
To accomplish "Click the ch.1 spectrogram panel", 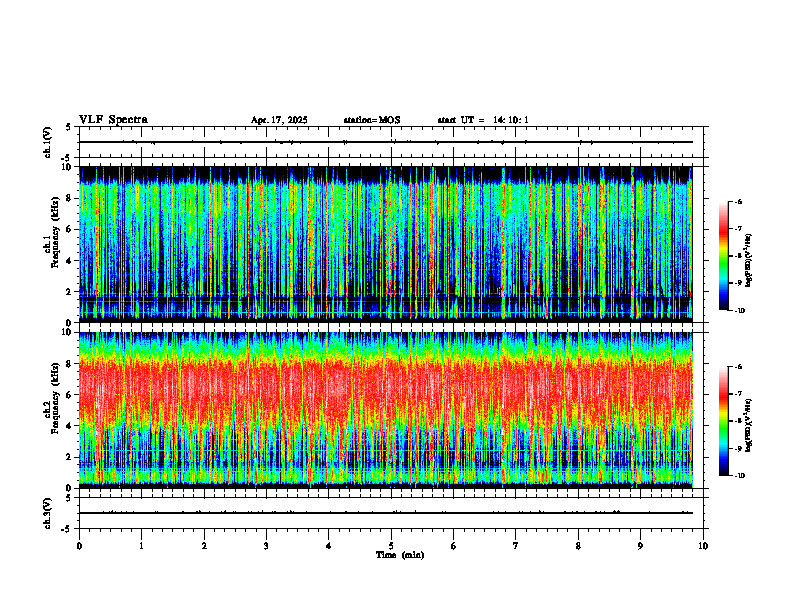I will coord(385,244).
